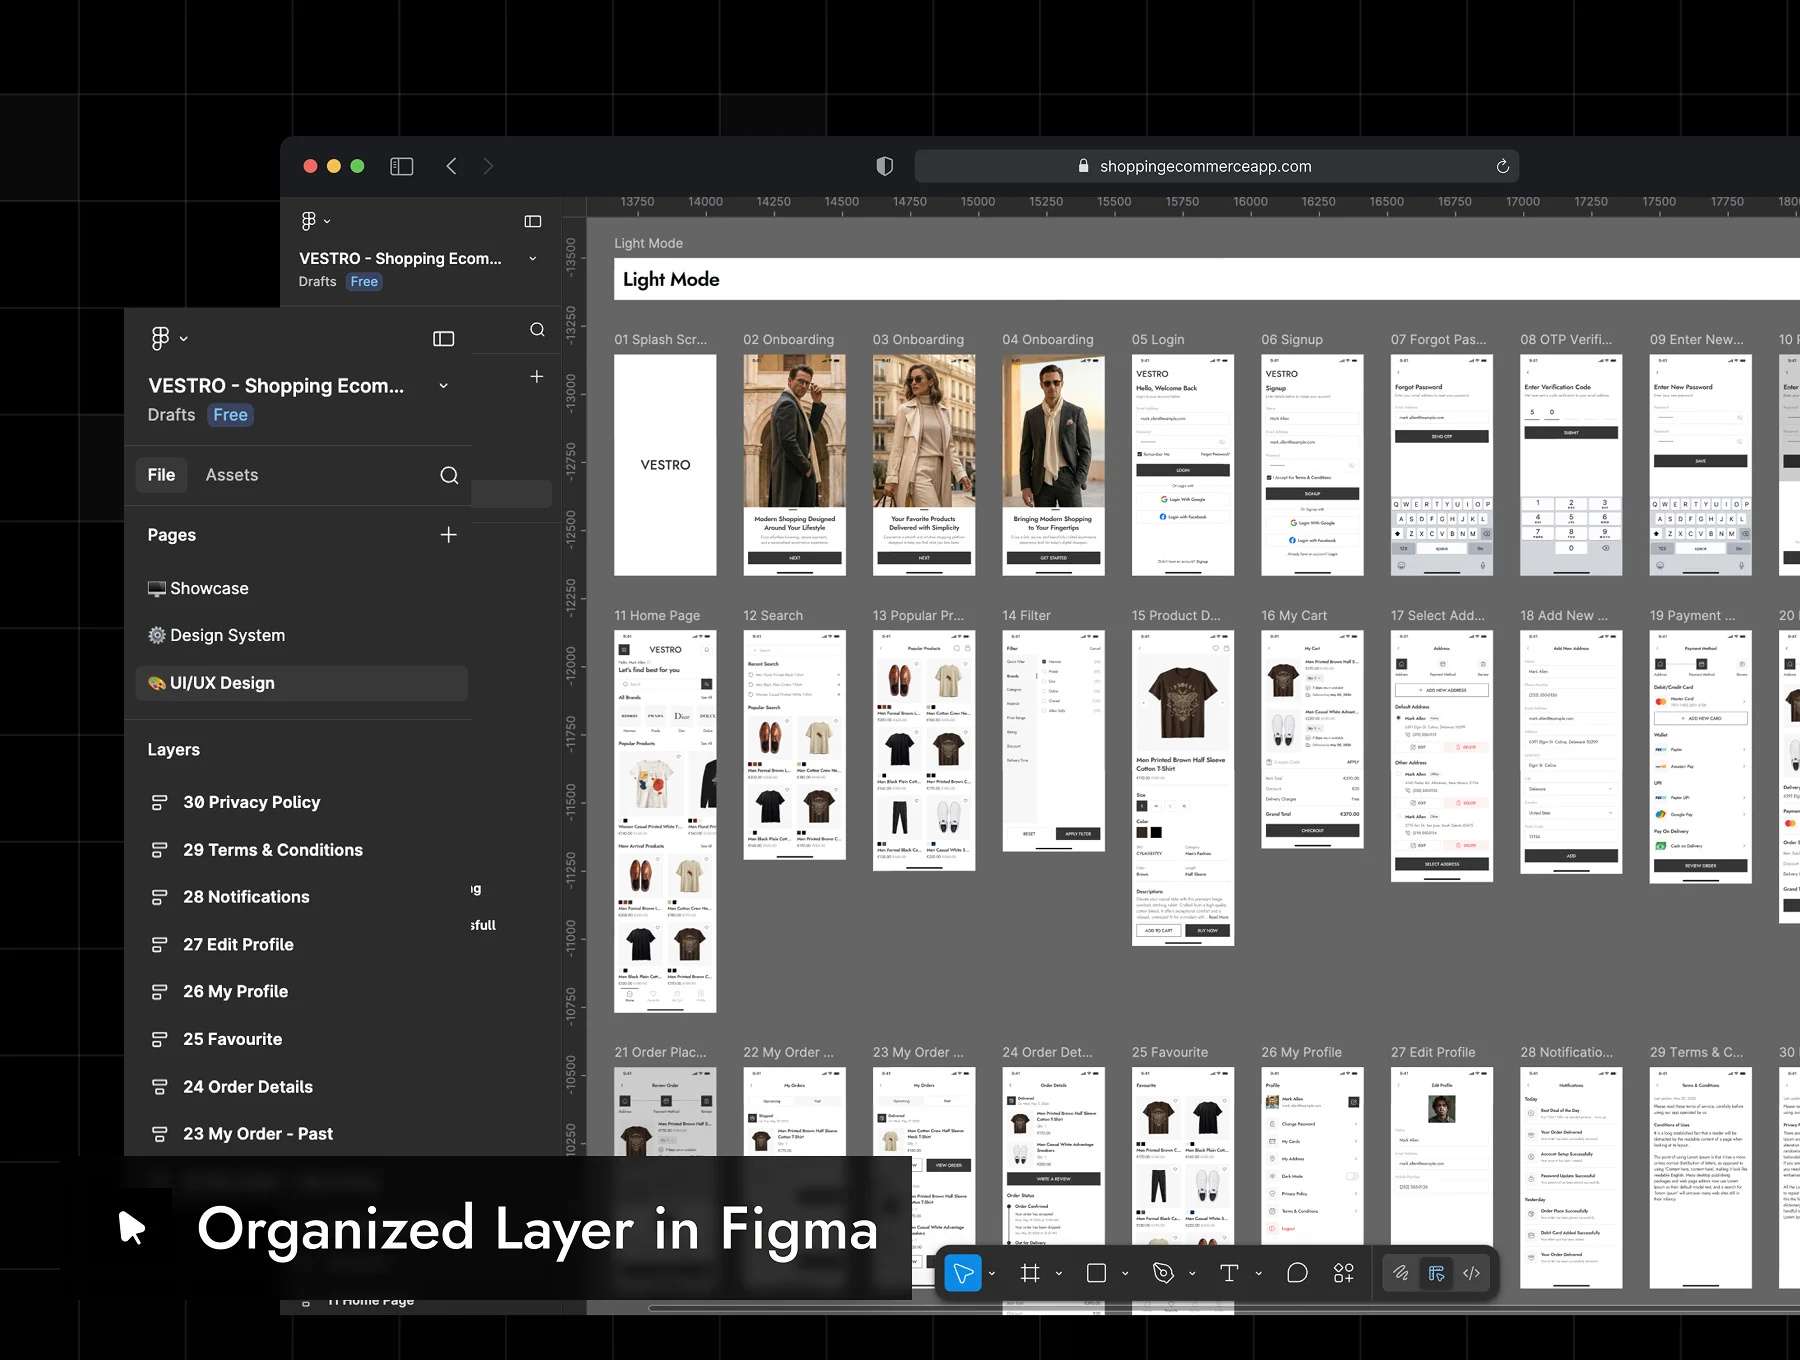Select the Move tool in bottom toolbar
This screenshot has height=1360, width=1800.
point(963,1273)
